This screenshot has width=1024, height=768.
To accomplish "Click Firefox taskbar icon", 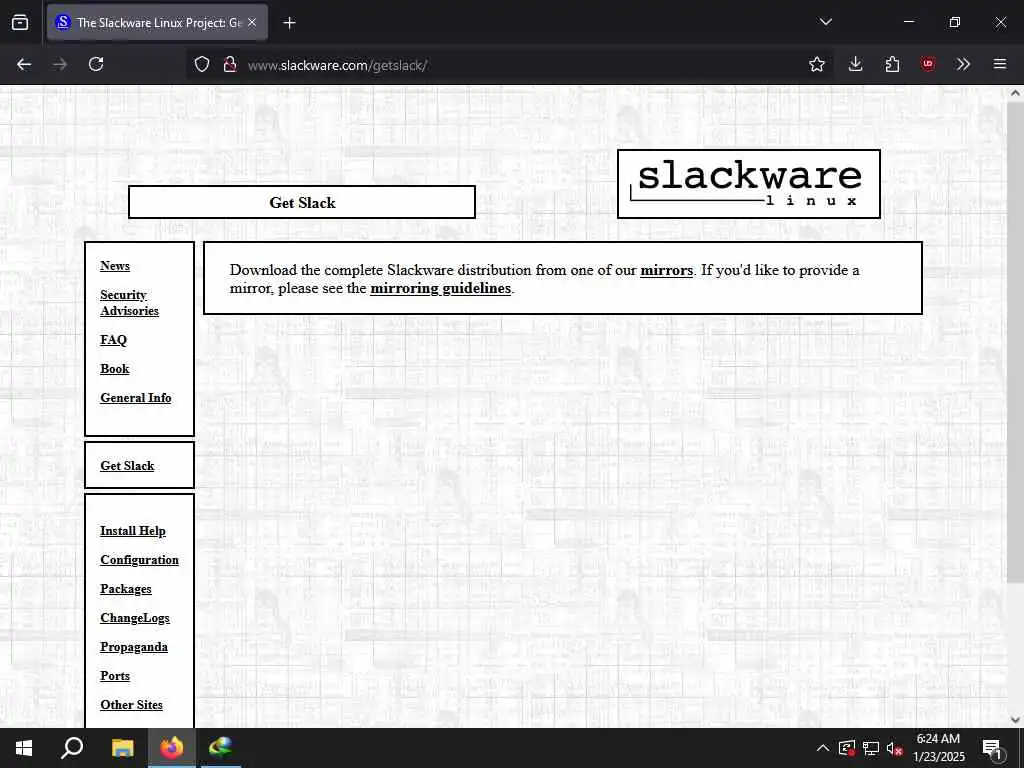I will click(x=172, y=748).
